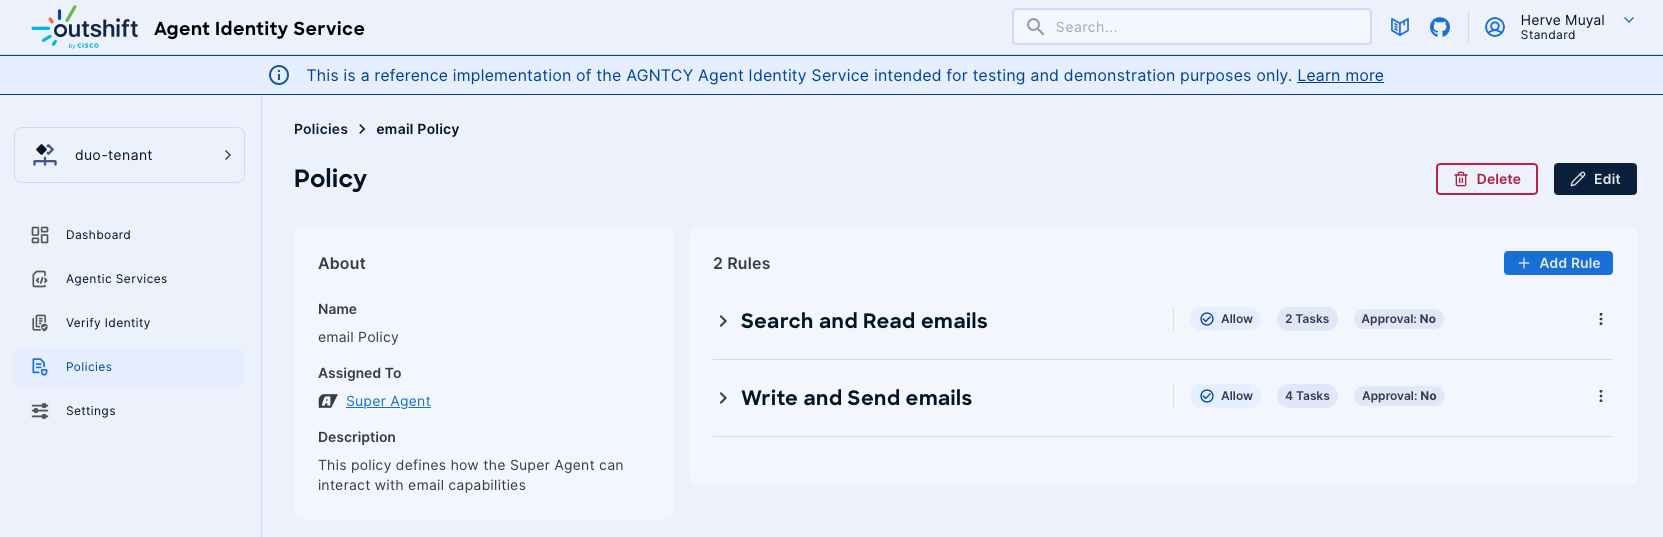Go to Dashboard in sidebar
1663x537 pixels.
(98, 235)
